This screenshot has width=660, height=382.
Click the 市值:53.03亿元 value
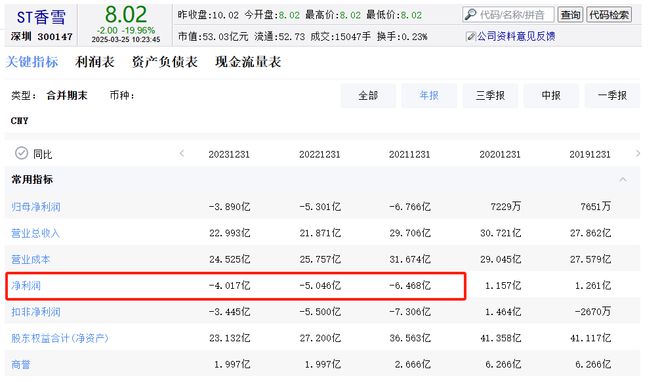213,37
